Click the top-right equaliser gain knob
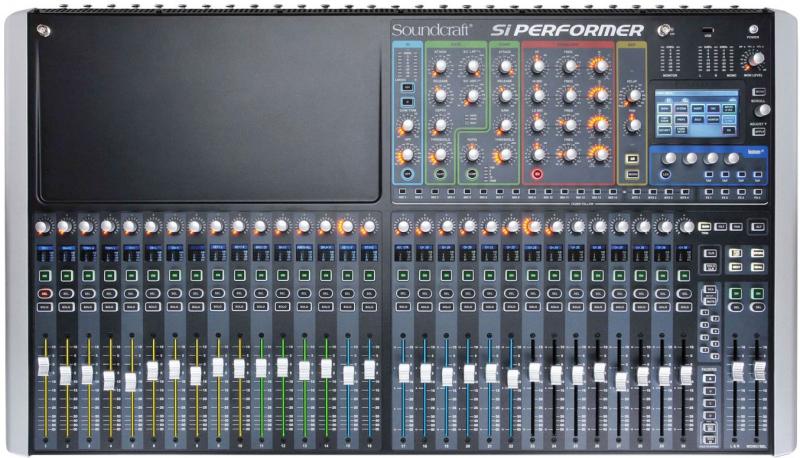 pos(600,67)
